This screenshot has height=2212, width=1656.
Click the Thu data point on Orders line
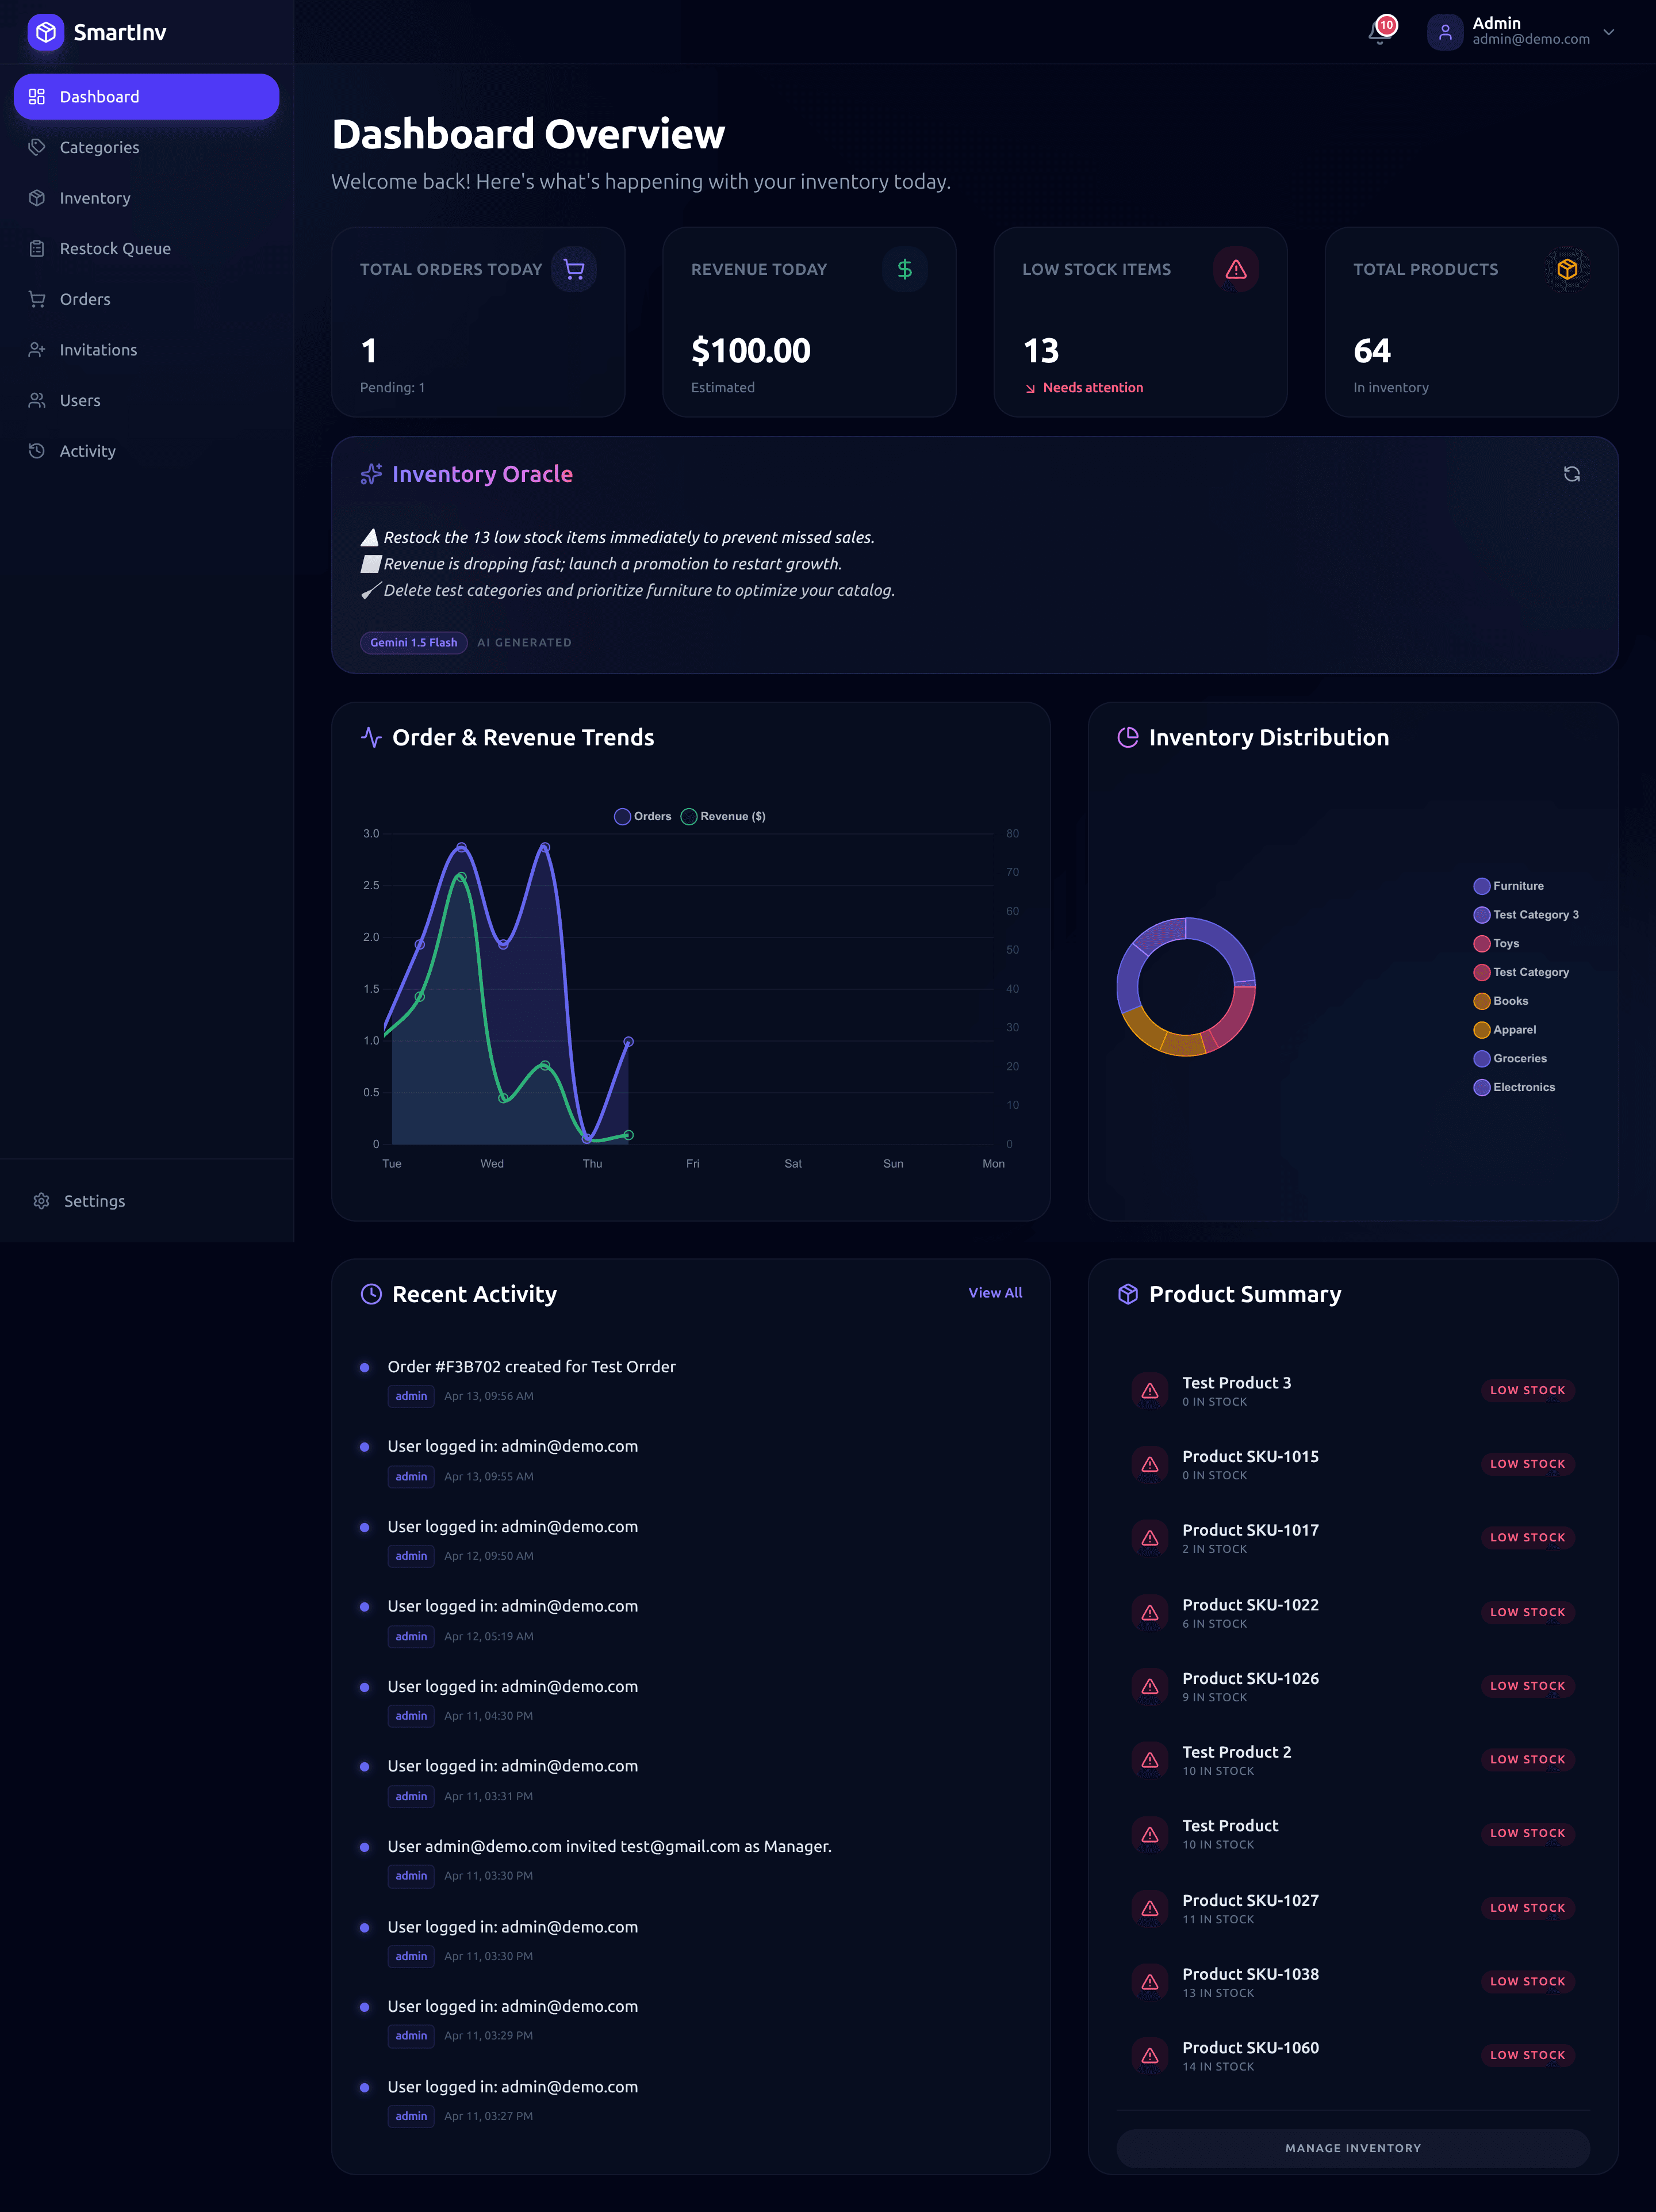coord(587,1139)
